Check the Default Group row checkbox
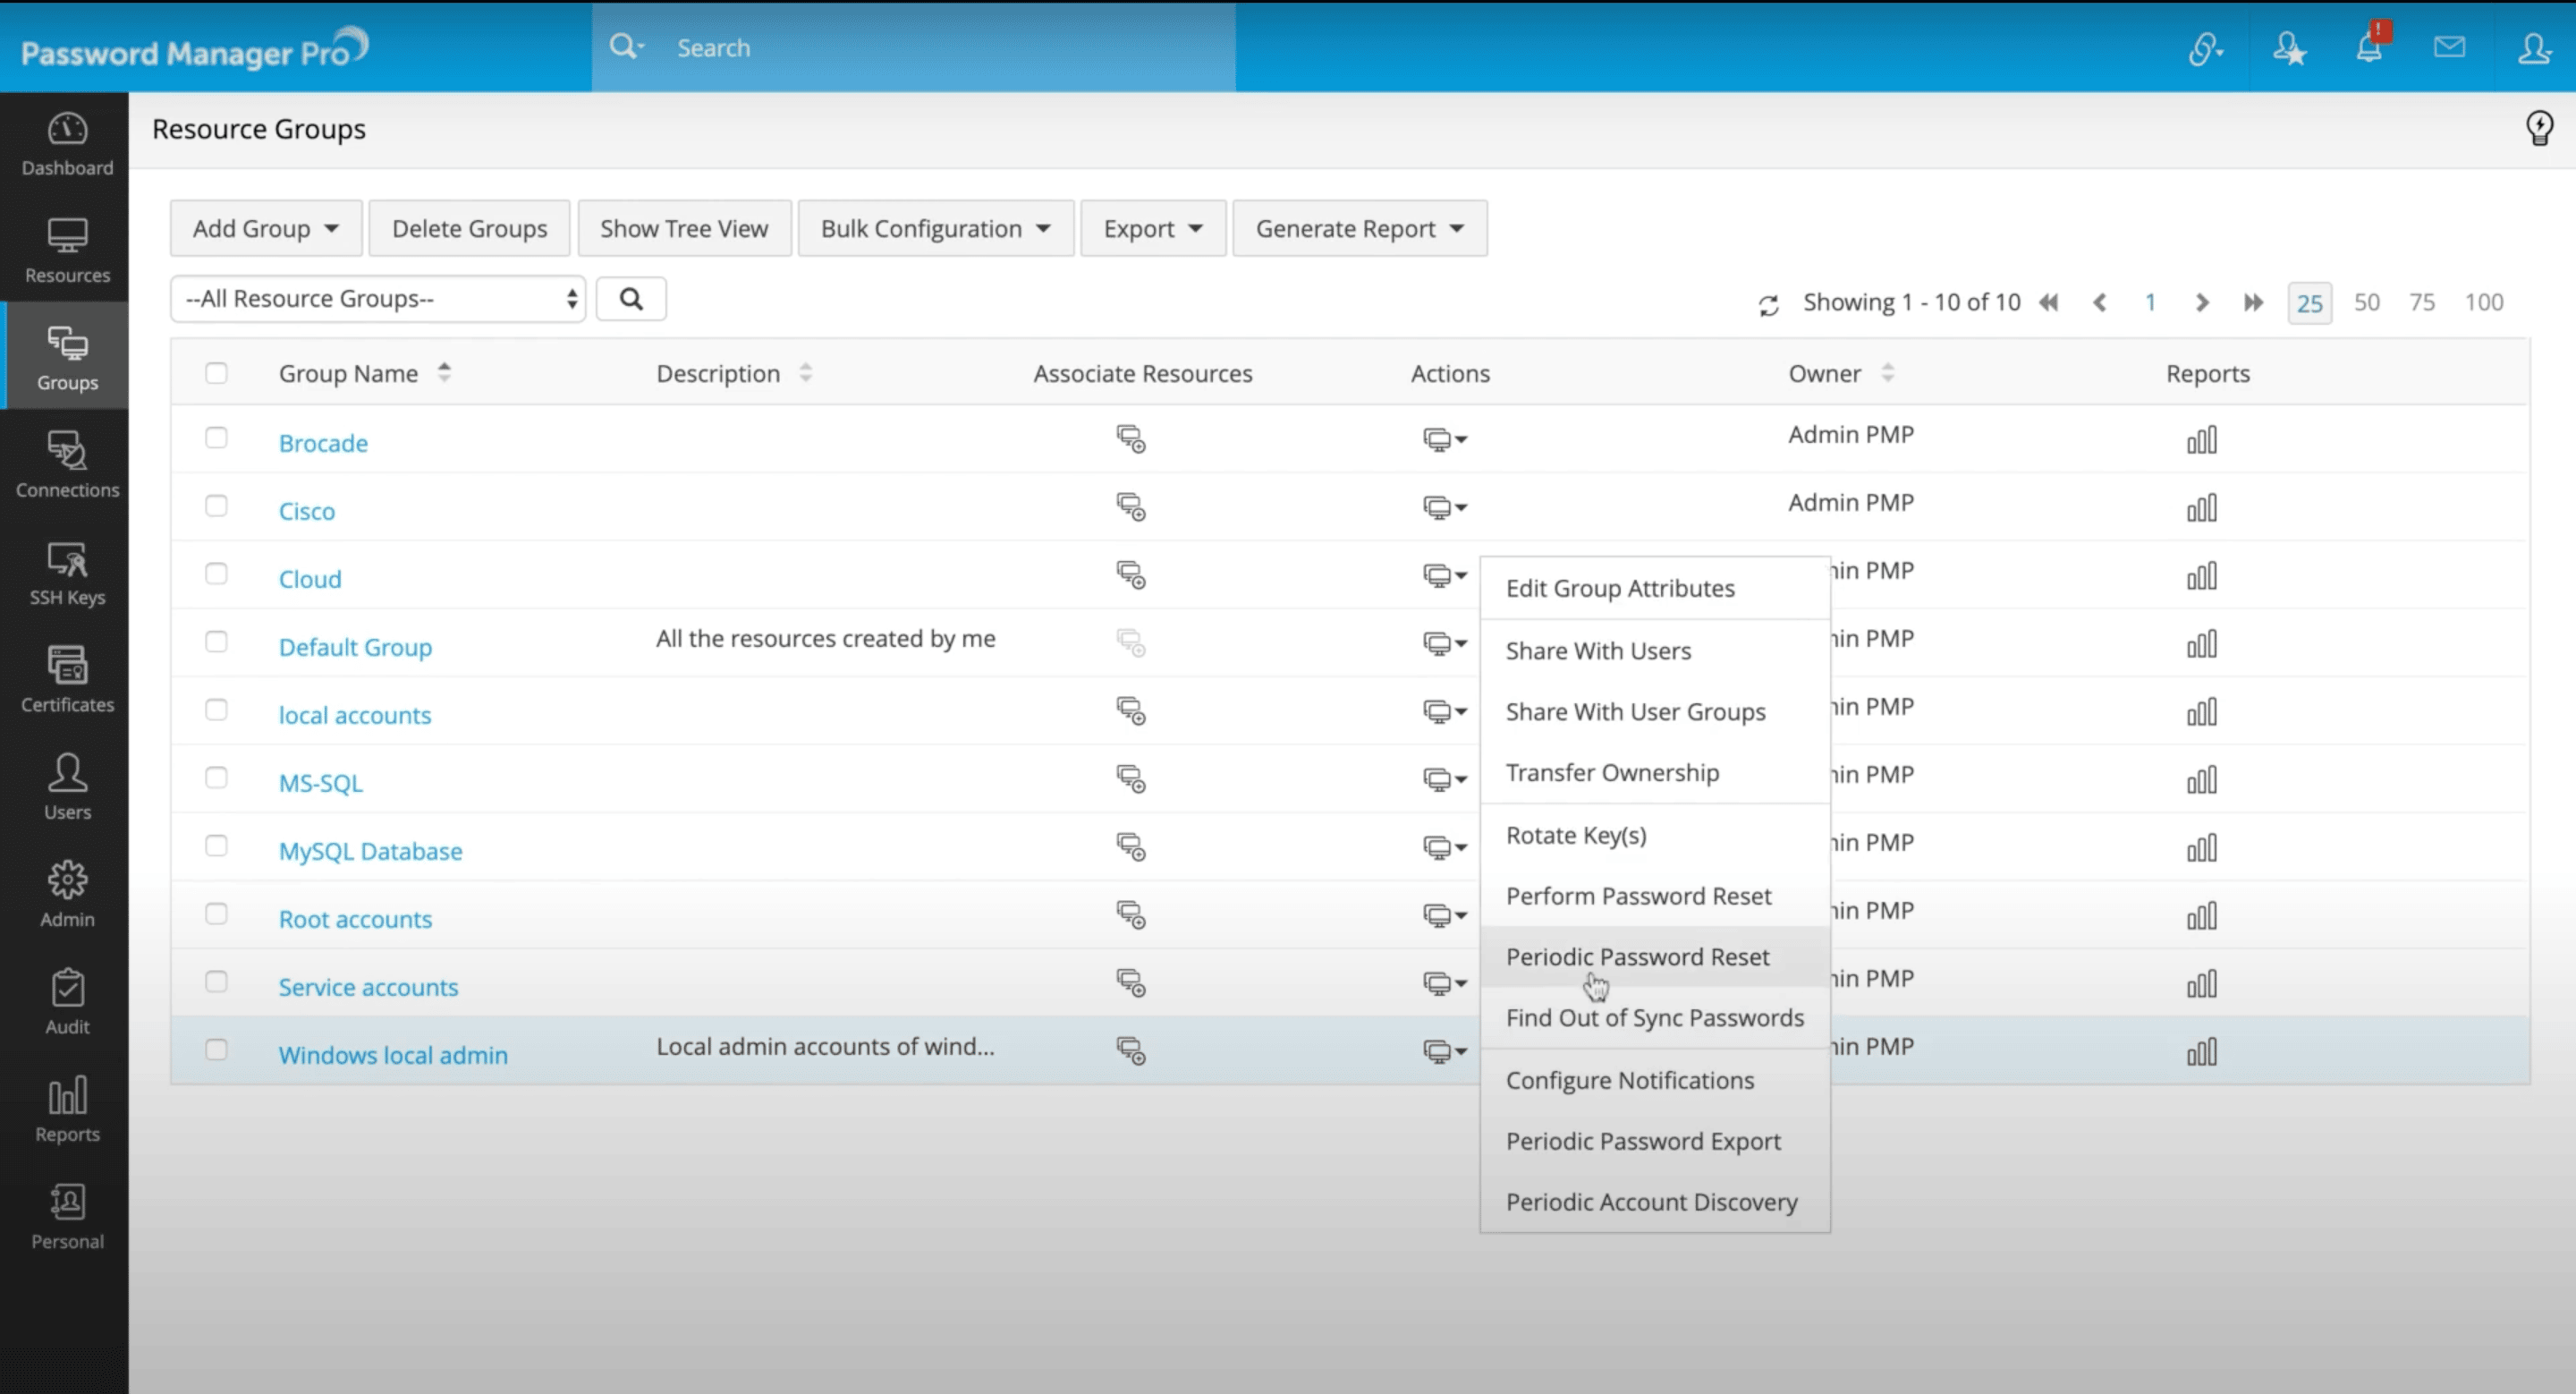The image size is (2576, 1394). pos(216,642)
